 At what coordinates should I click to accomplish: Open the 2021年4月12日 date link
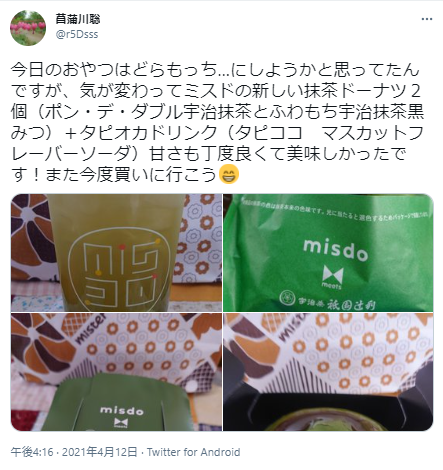(x=100, y=452)
